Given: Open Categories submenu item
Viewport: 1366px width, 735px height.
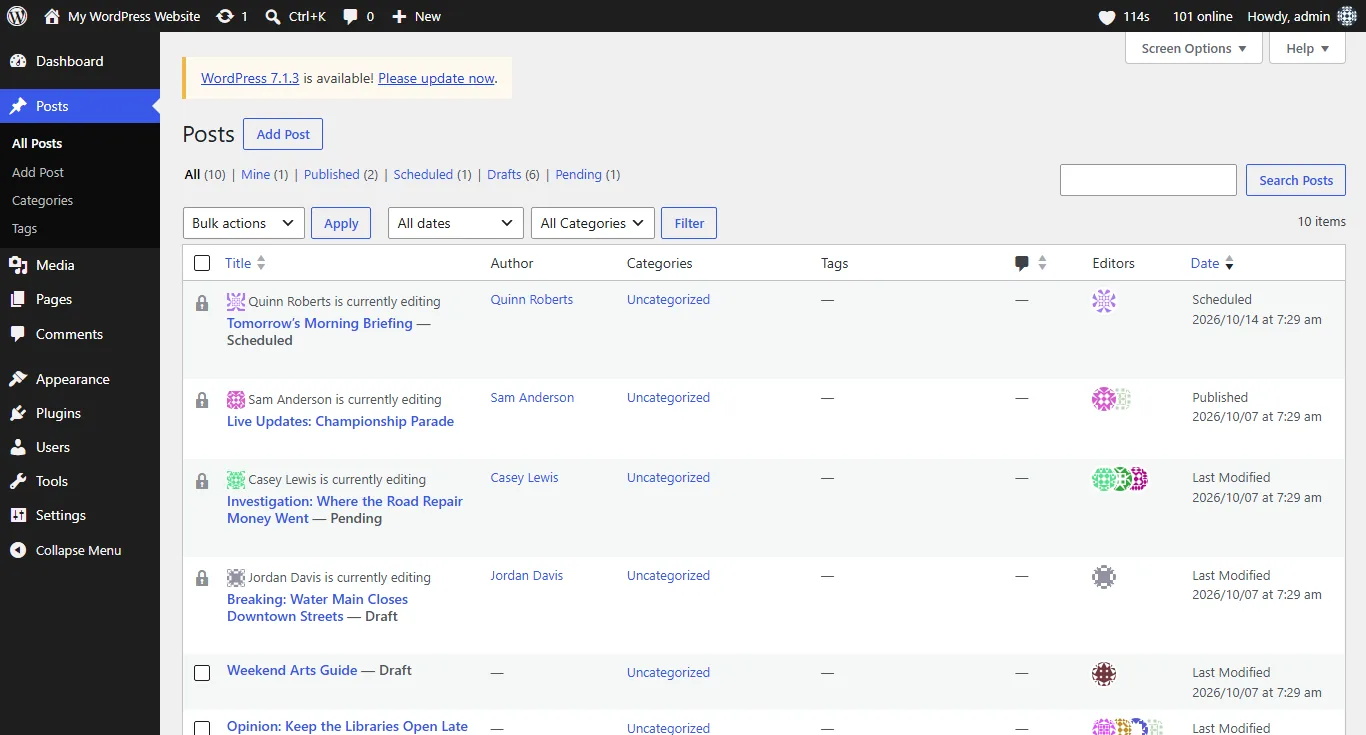Looking at the screenshot, I should (42, 200).
